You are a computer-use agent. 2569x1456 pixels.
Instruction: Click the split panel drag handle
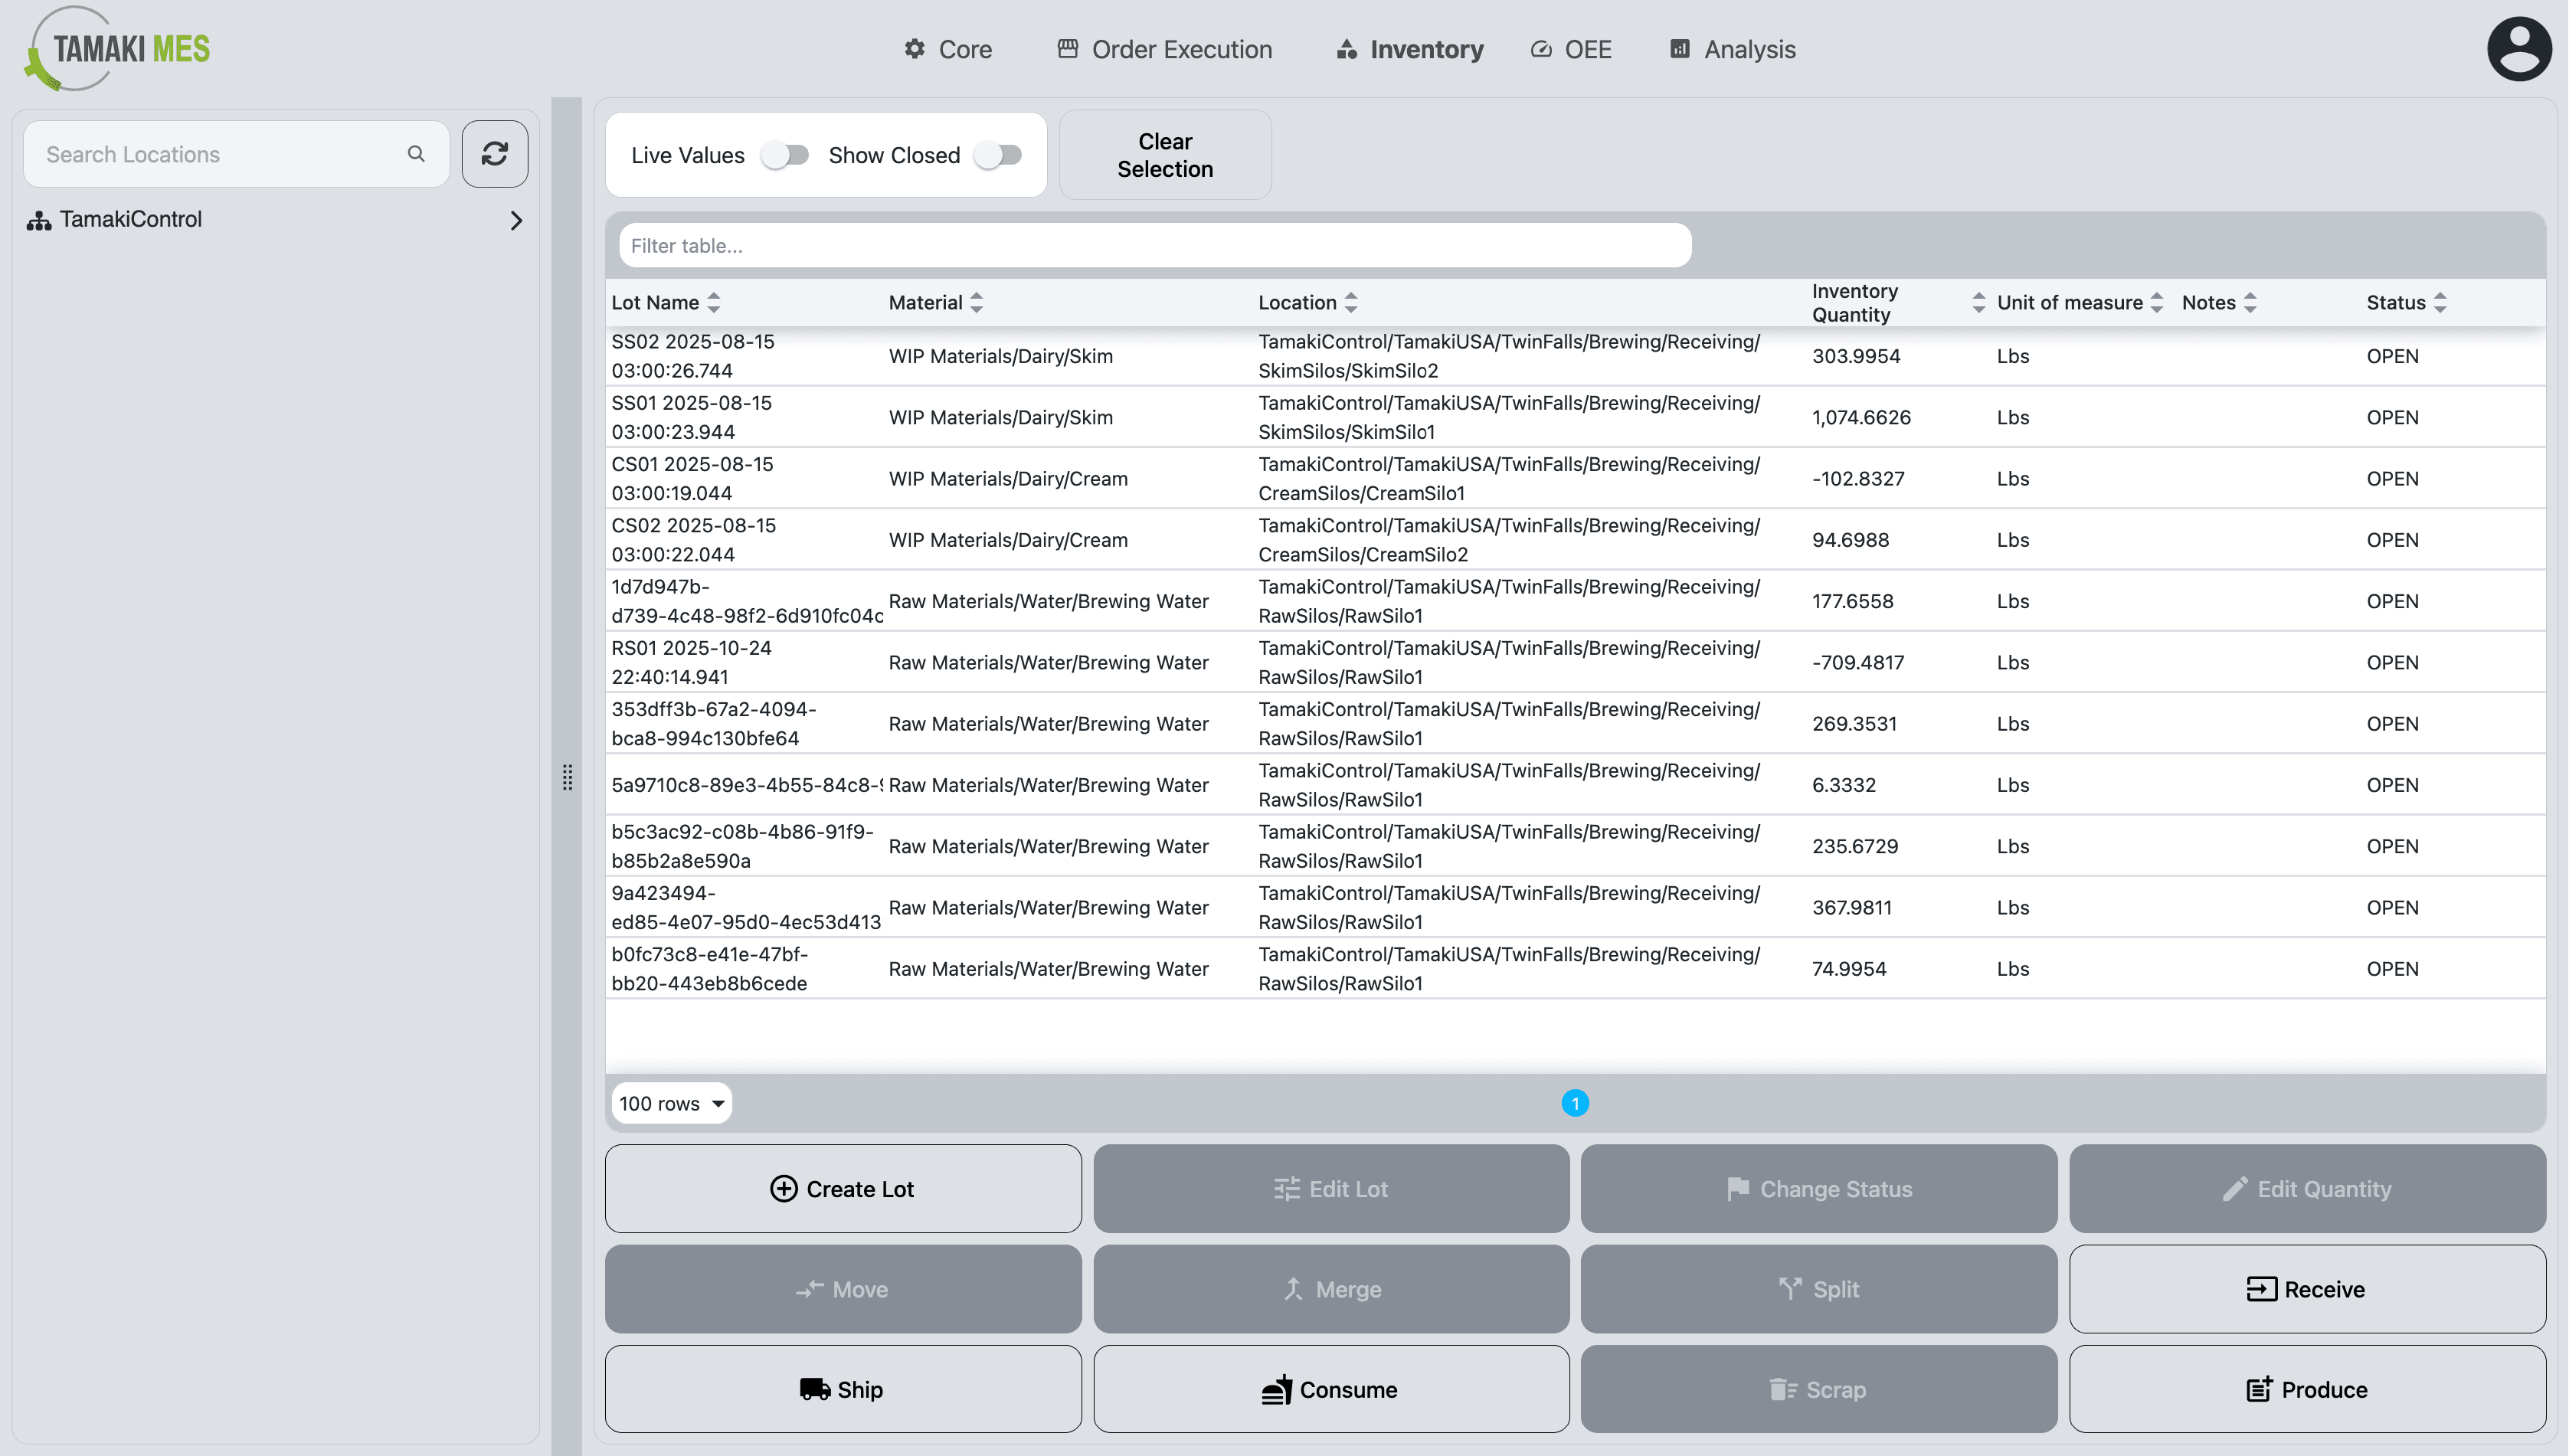coord(567,777)
